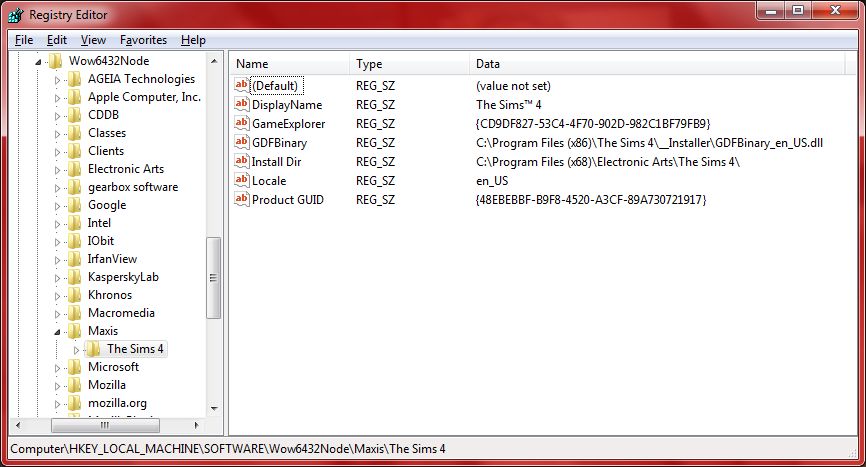Viewport: 866px width, 467px height.
Task: Click the Classes folder icon
Action: pos(75,133)
